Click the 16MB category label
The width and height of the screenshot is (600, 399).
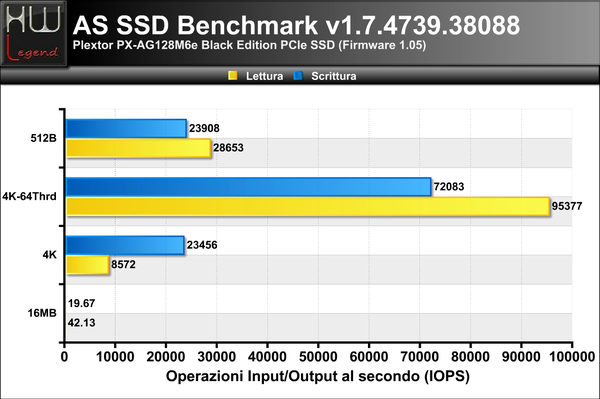(x=42, y=313)
